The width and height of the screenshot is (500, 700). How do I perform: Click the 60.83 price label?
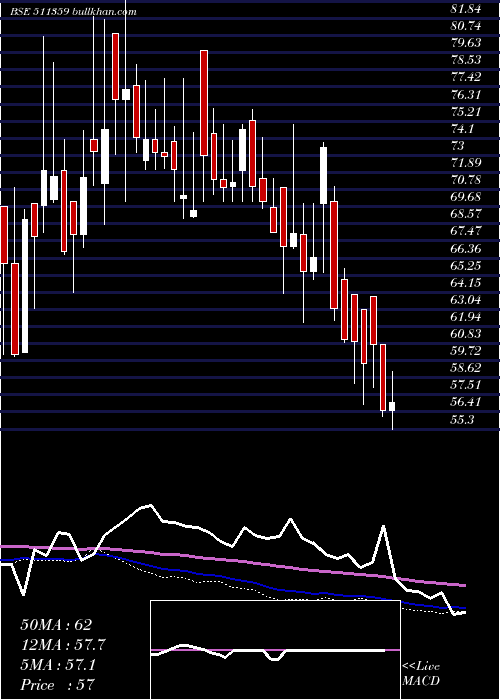pos(466,334)
